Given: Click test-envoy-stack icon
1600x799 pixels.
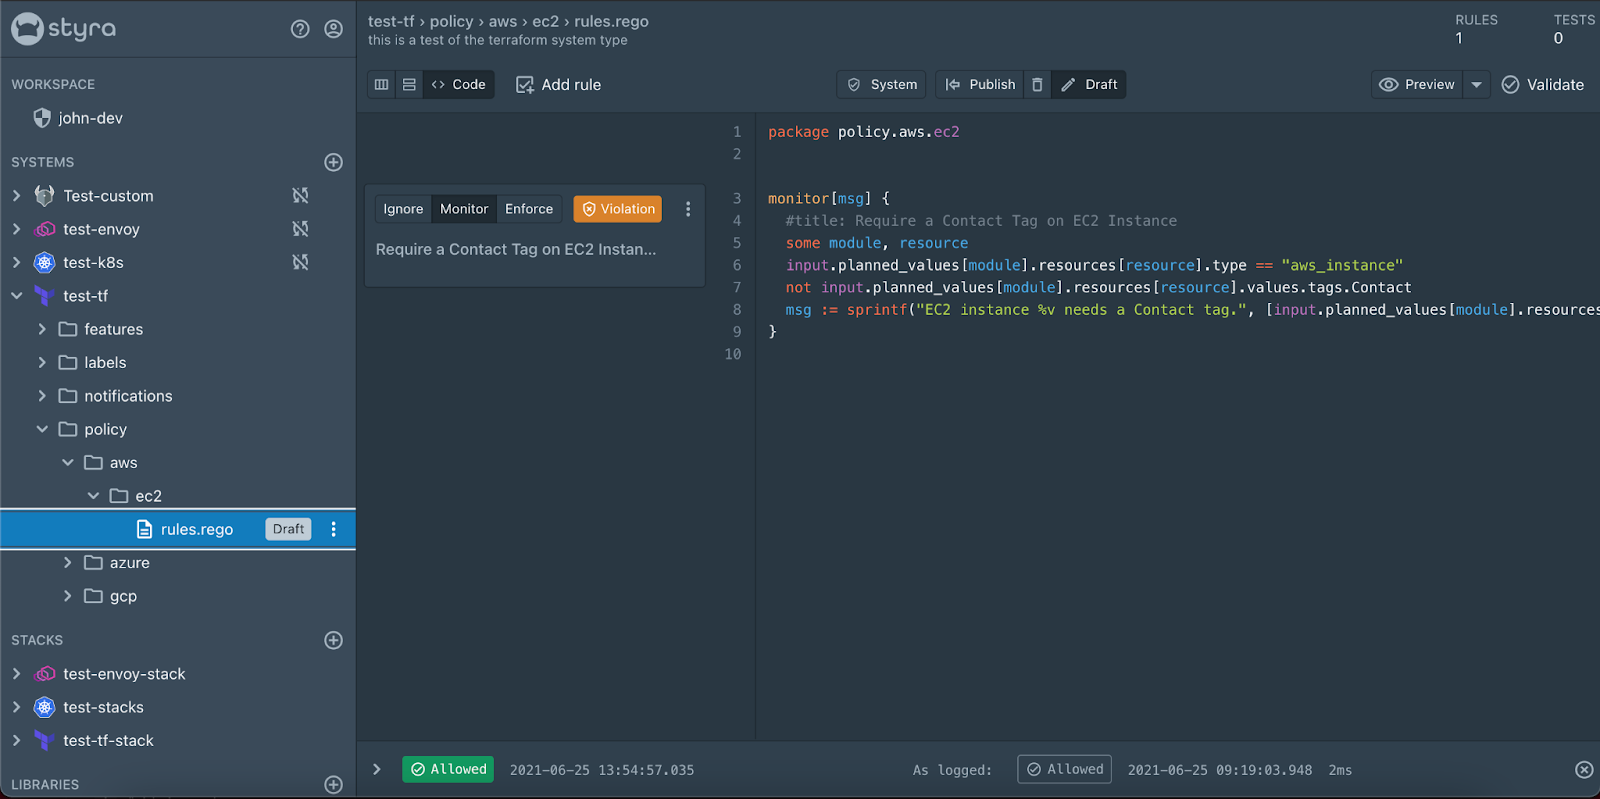Looking at the screenshot, I should [44, 674].
